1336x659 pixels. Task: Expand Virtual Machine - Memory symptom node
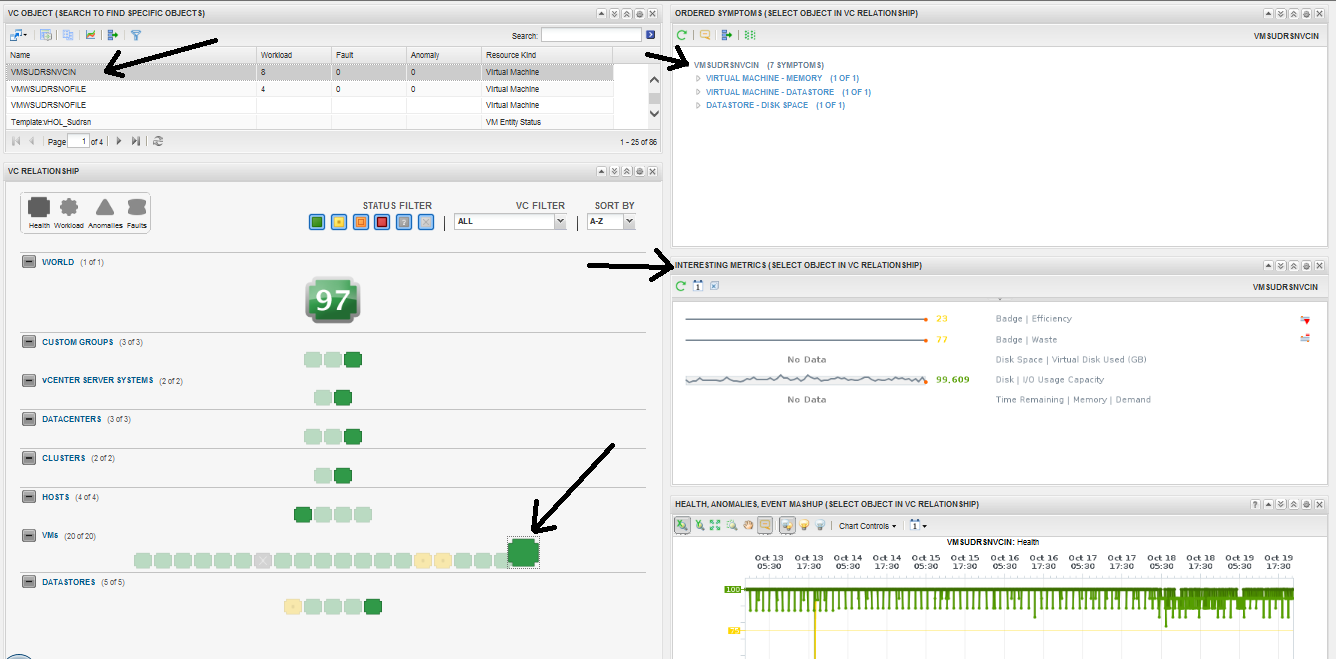click(x=698, y=78)
